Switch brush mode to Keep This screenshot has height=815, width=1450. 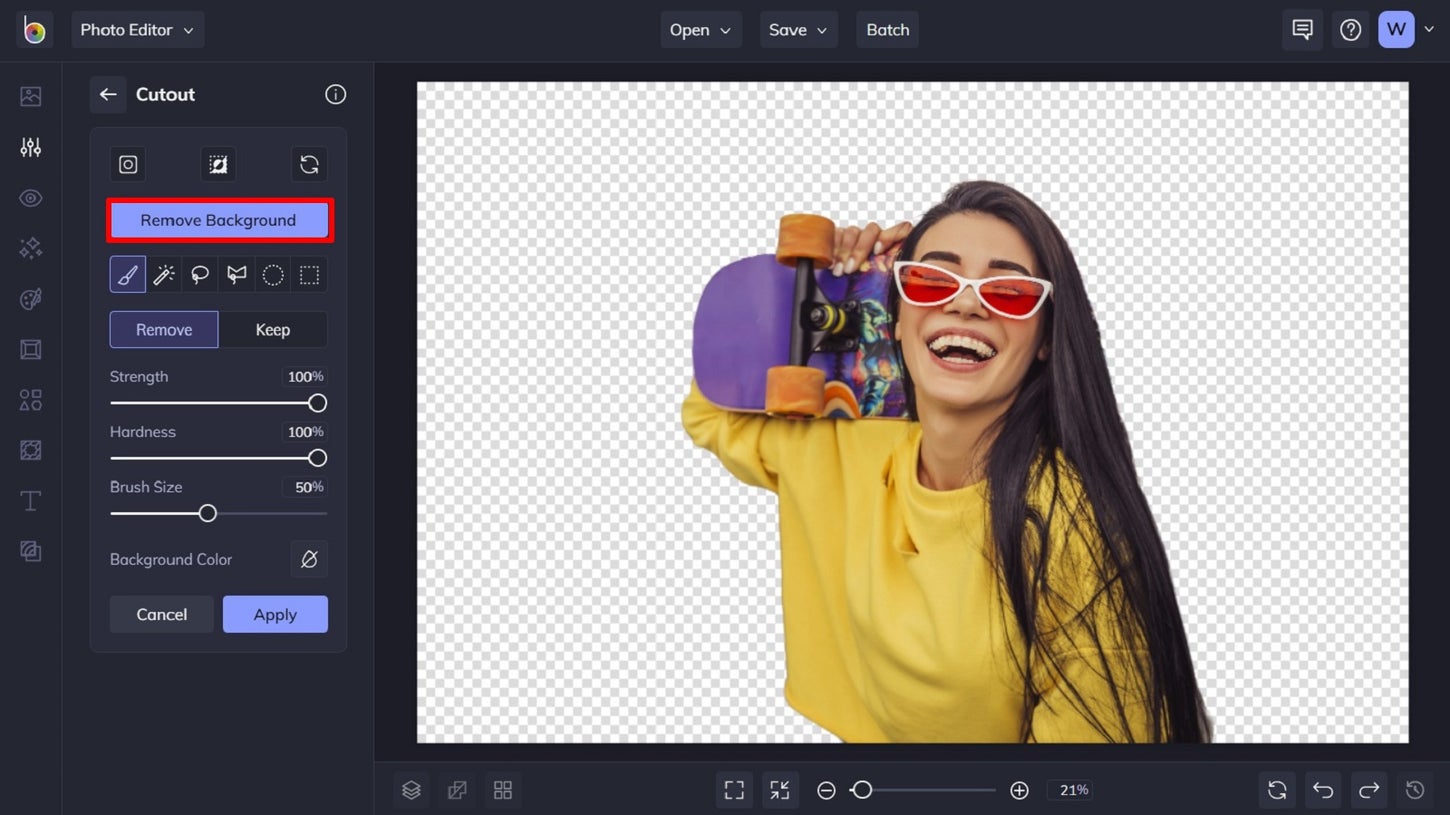(x=271, y=329)
